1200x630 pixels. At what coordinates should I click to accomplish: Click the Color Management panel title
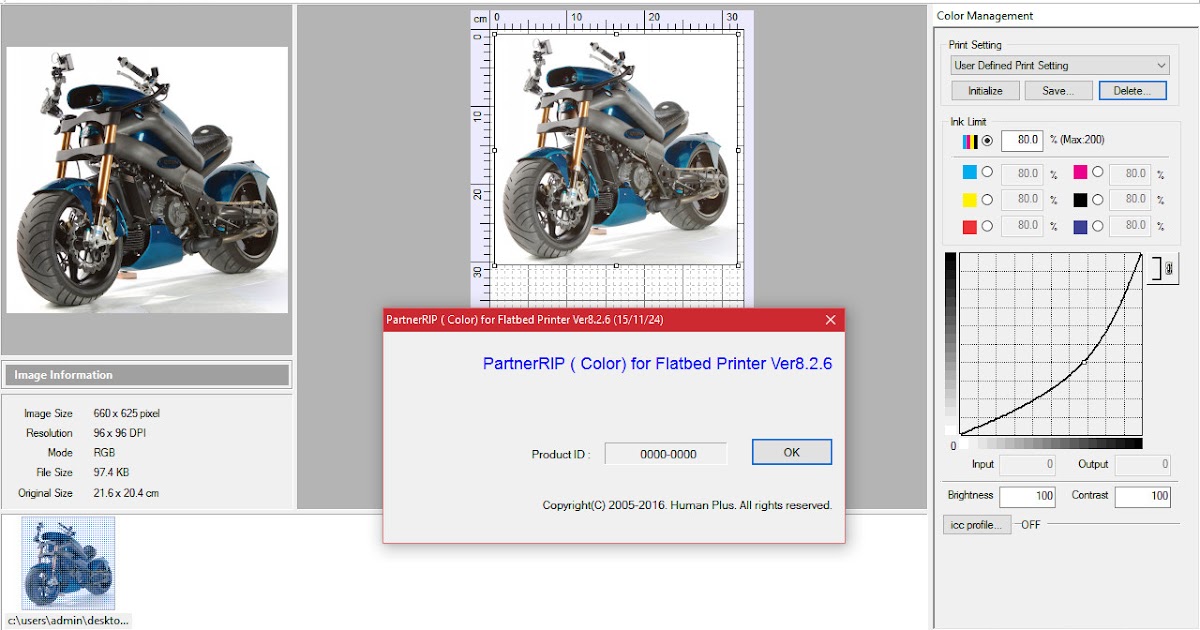(985, 16)
